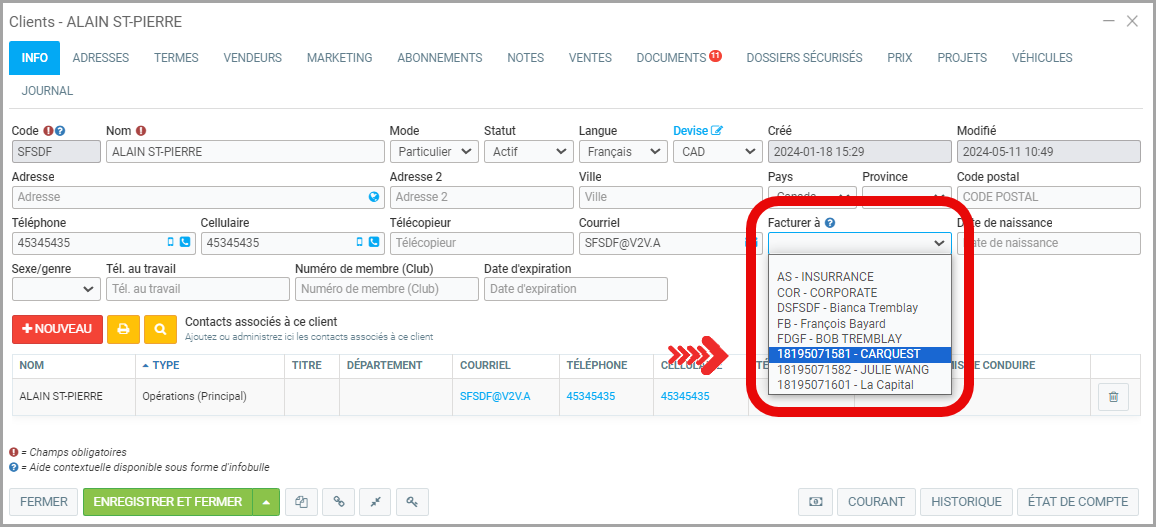Click the red NOUVEAU button
Image resolution: width=1156 pixels, height=527 pixels.
pyautogui.click(x=57, y=329)
